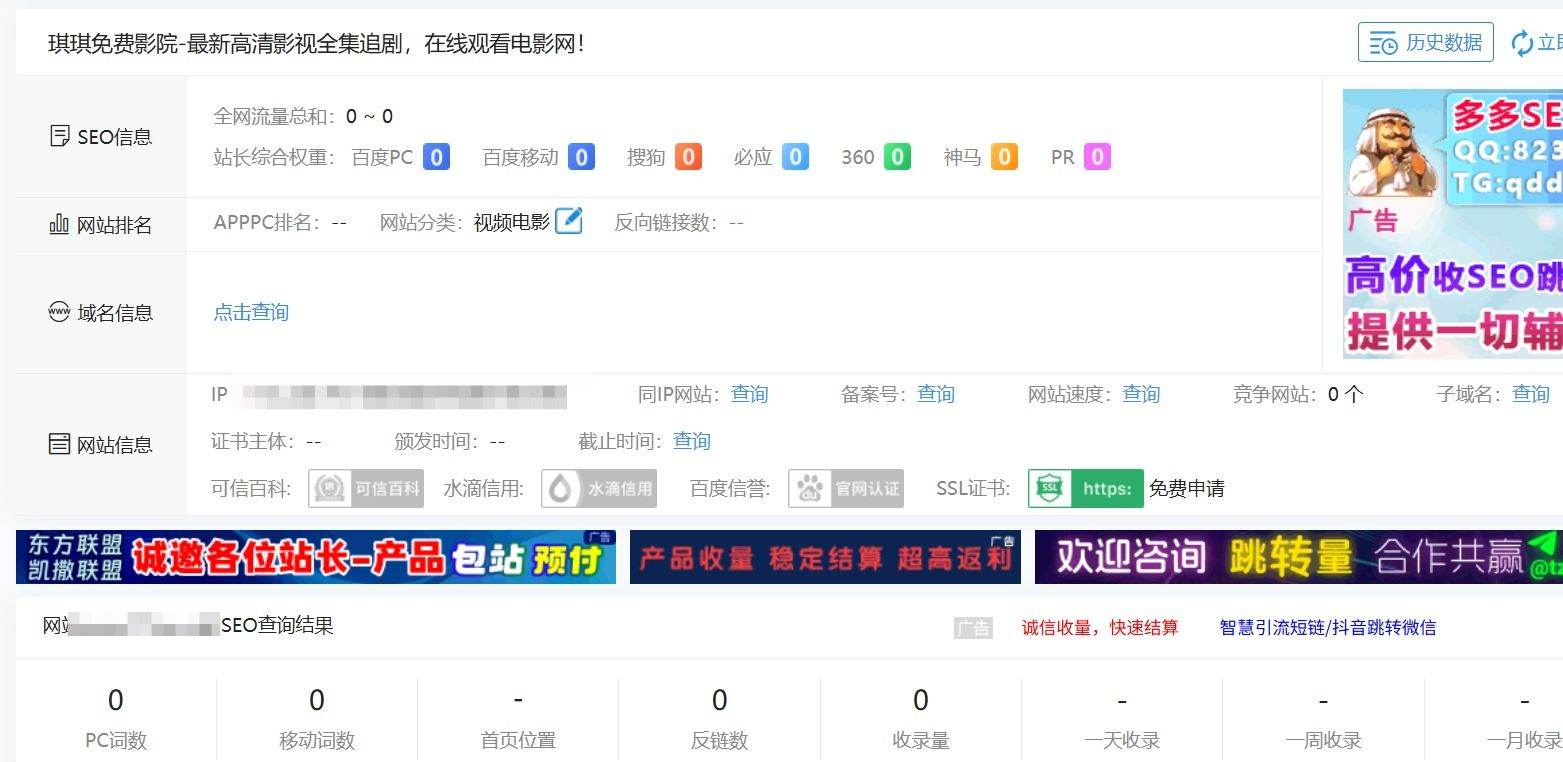The width and height of the screenshot is (1563, 762).
Task: Click the 百度移动 weight badge
Action: point(581,157)
